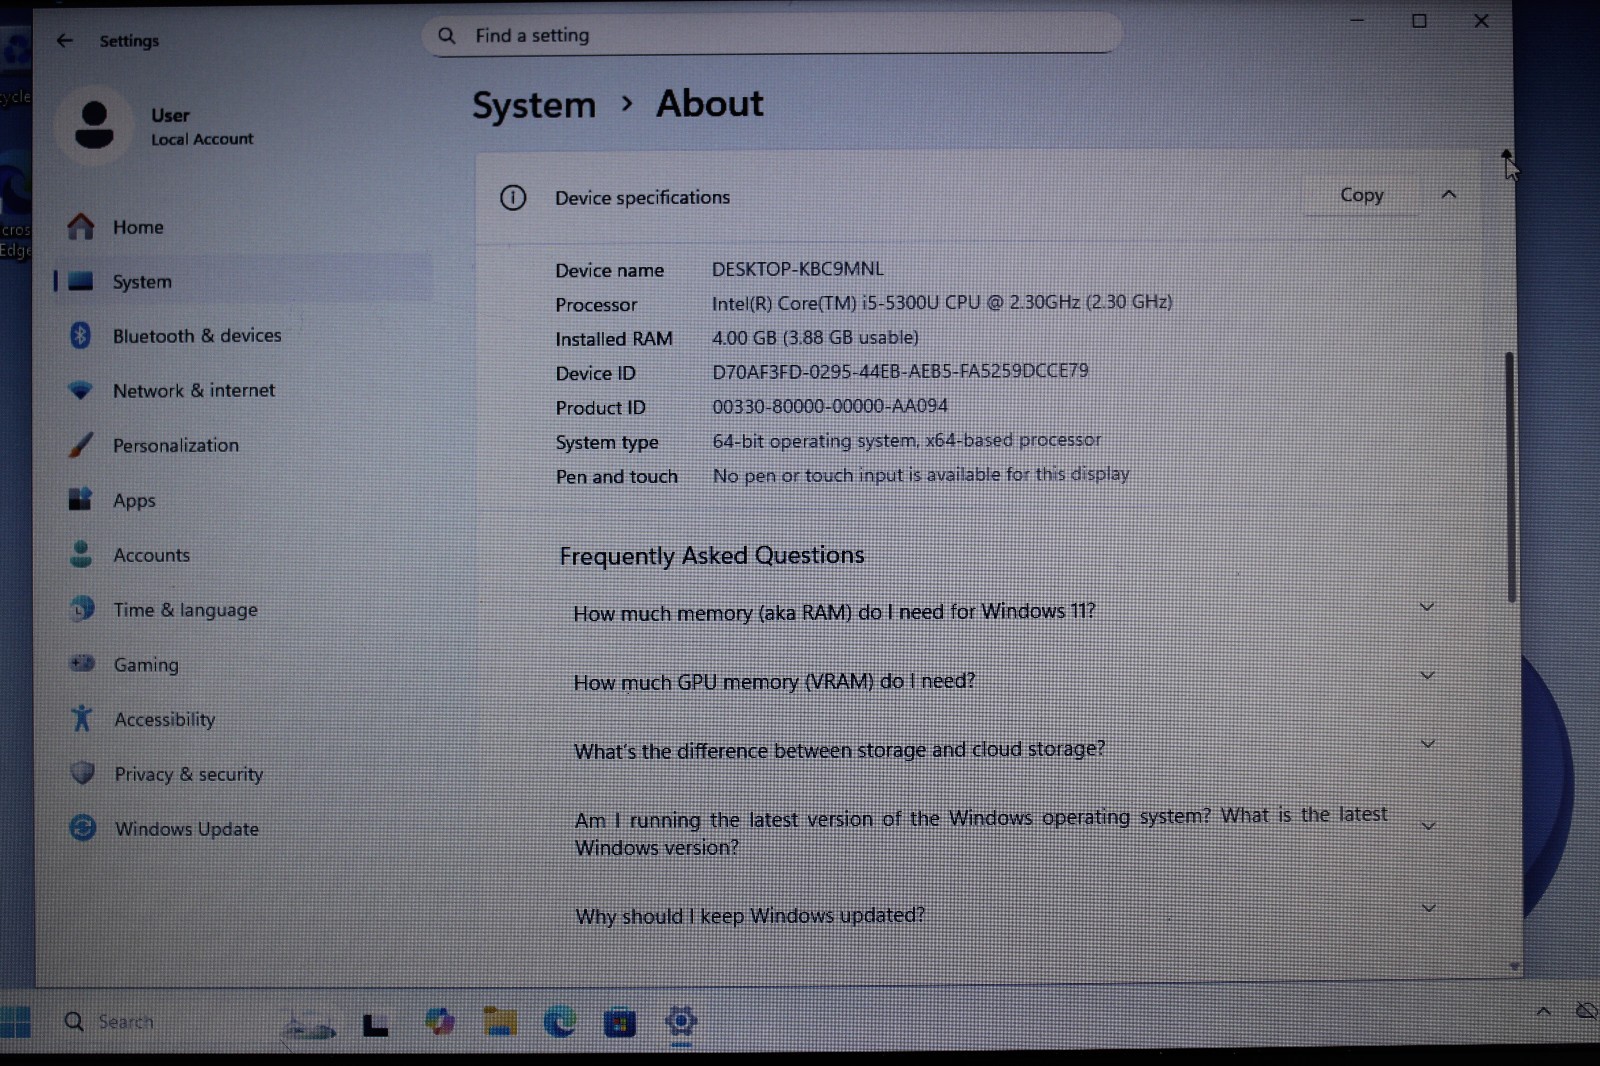Launch Microsoft Edge from the taskbar

[x=560, y=1021]
